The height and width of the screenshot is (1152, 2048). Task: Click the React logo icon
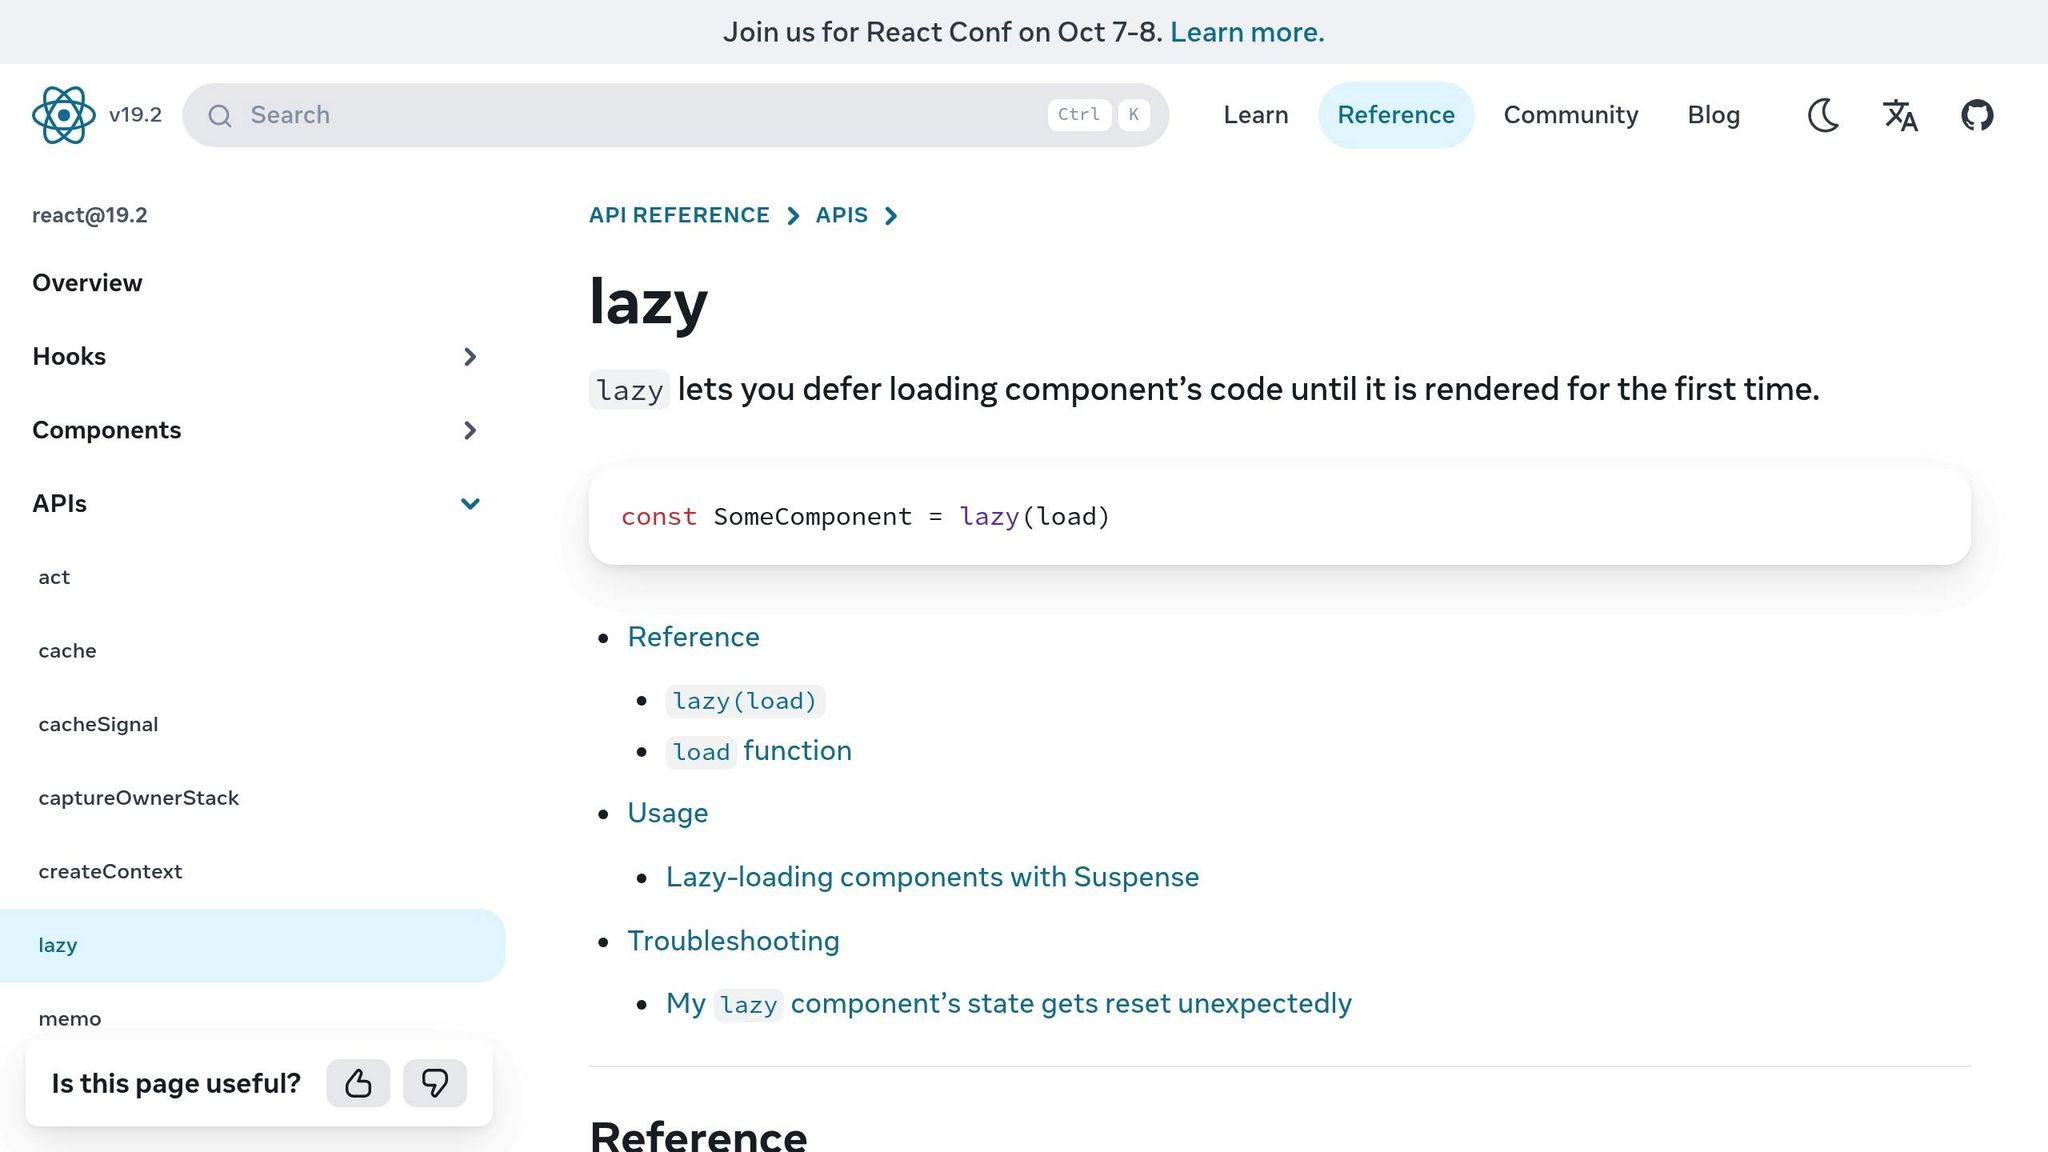63,115
